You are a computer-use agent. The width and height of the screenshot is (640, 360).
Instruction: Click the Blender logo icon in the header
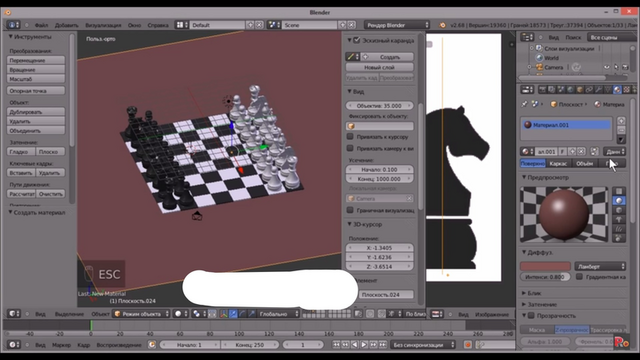(x=442, y=25)
